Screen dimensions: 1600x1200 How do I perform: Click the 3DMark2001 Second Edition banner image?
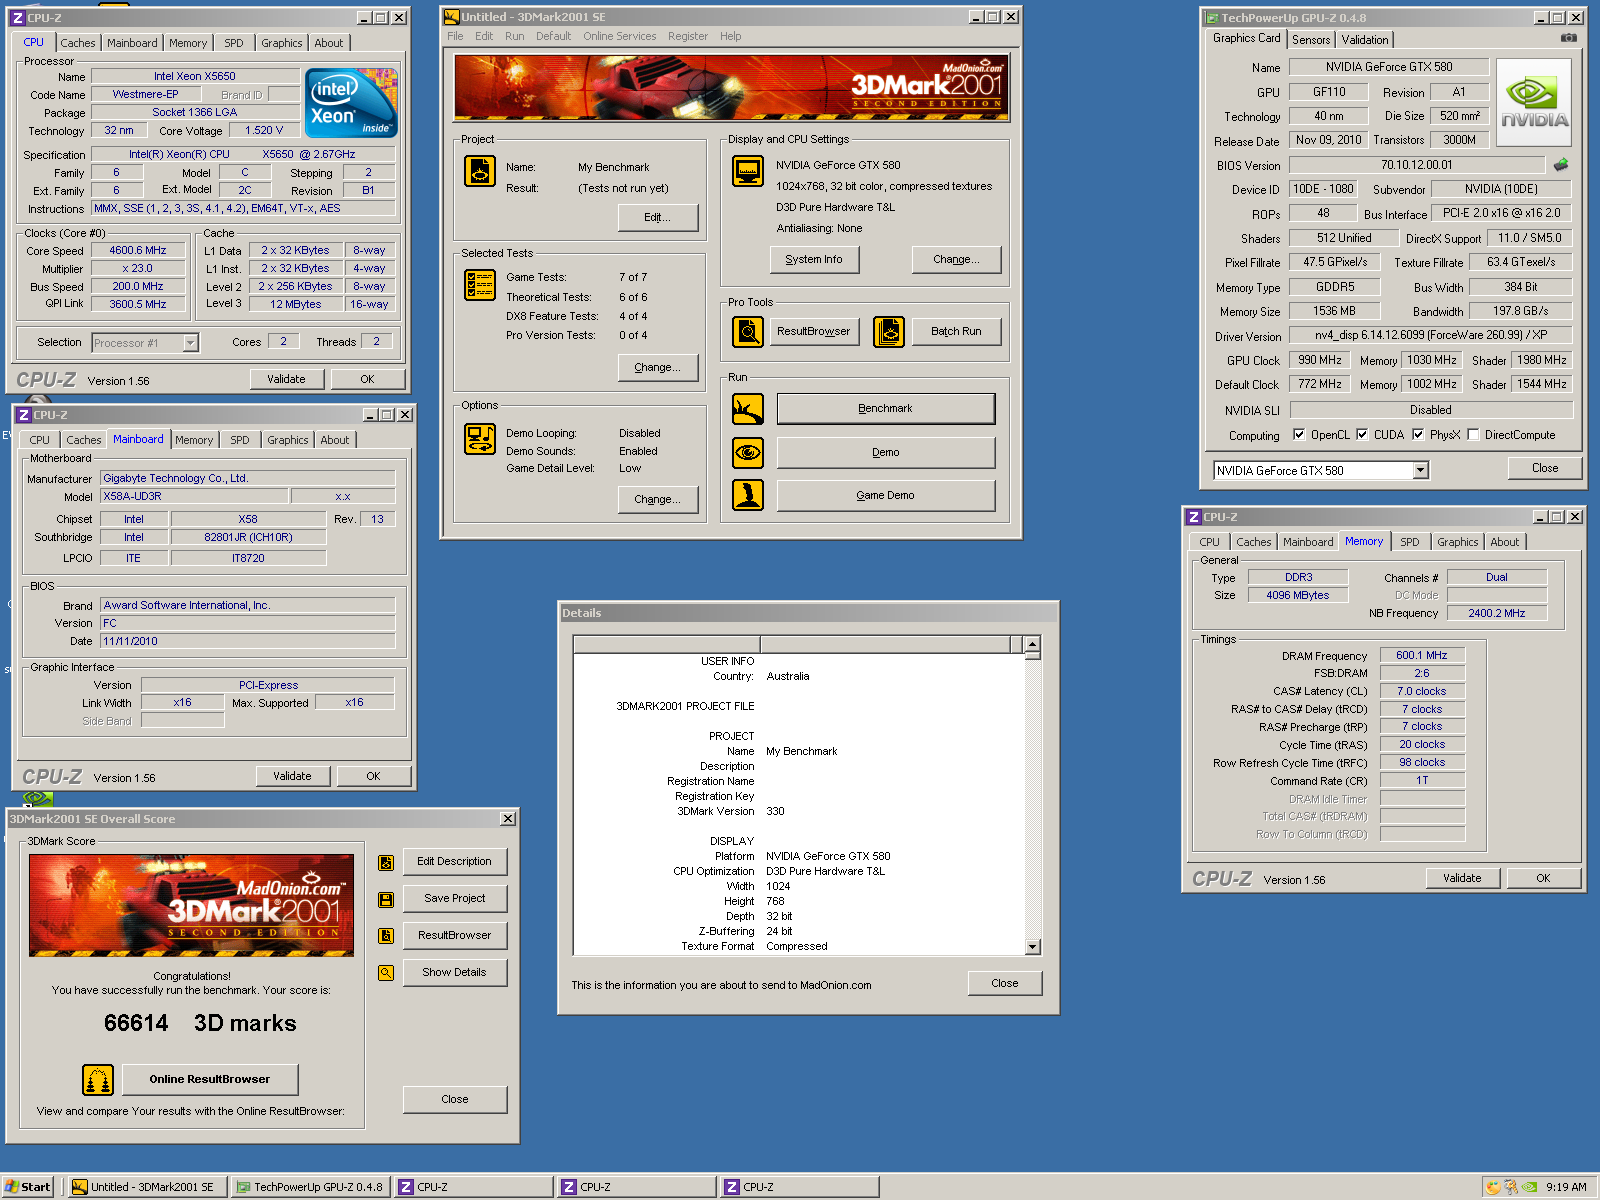coord(732,88)
